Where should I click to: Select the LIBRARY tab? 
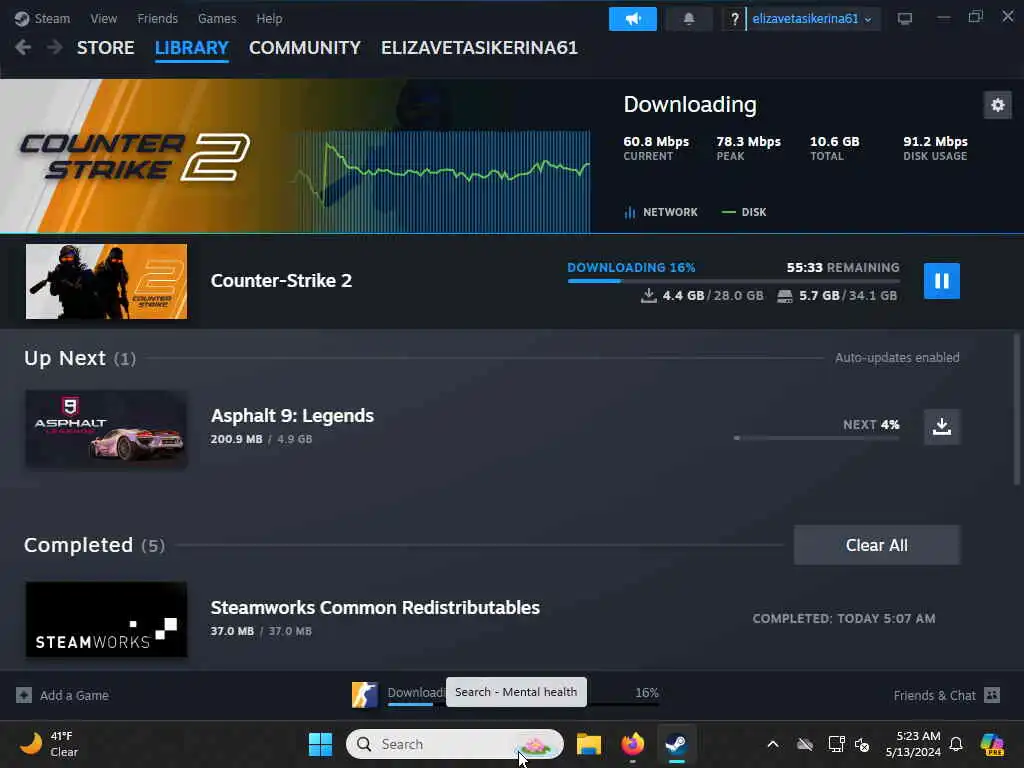point(191,48)
